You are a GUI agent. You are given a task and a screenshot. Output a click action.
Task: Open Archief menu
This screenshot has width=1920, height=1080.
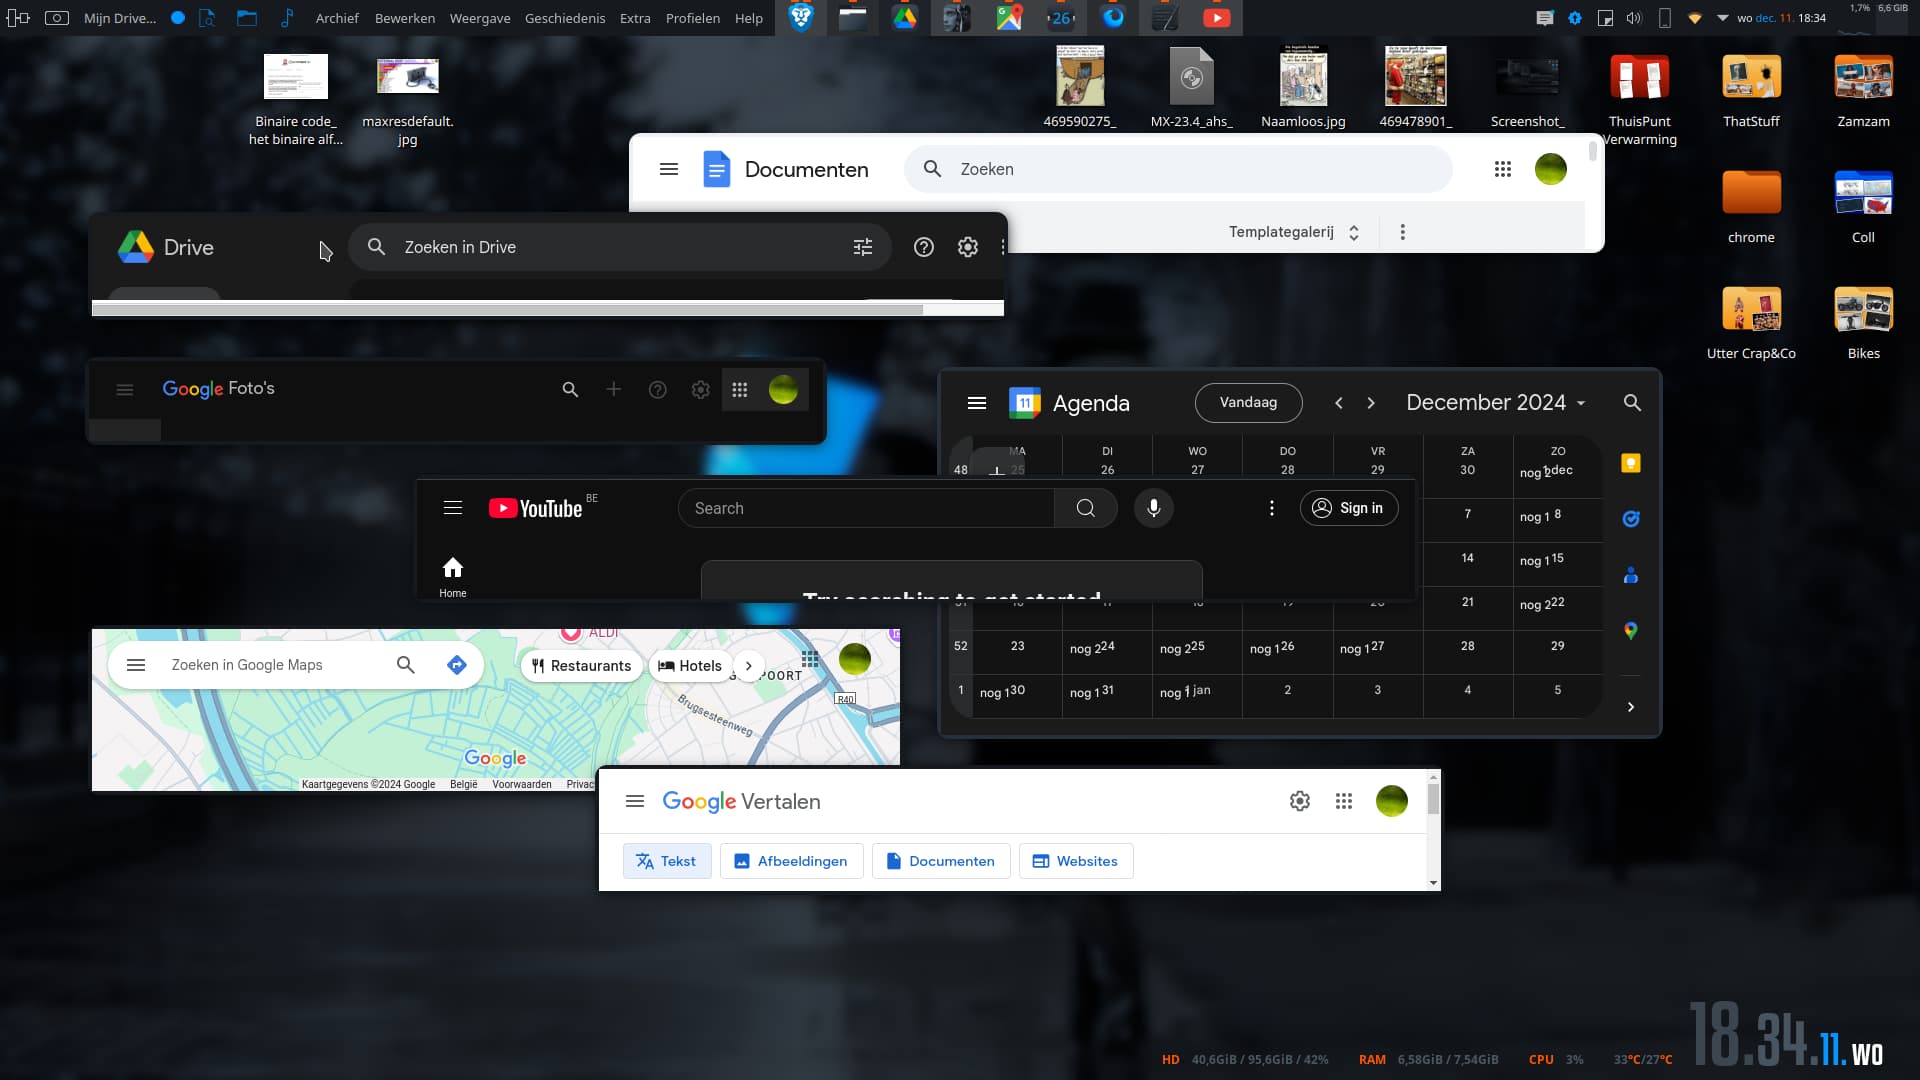pyautogui.click(x=337, y=18)
